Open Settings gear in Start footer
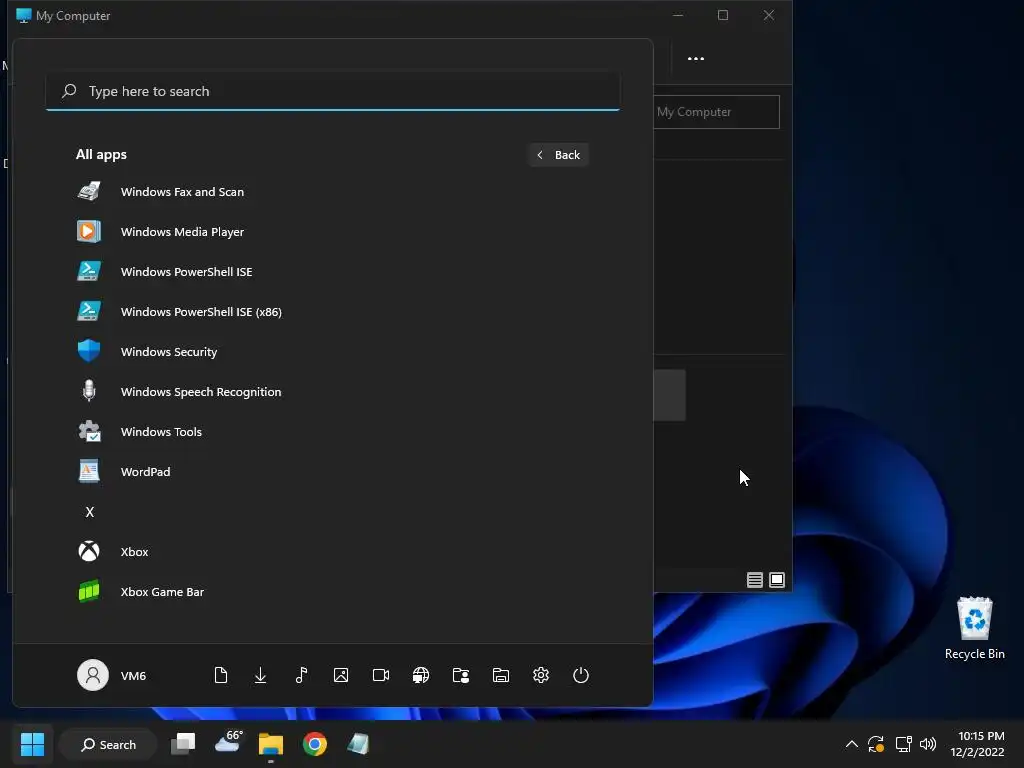This screenshot has width=1024, height=768. [x=541, y=675]
